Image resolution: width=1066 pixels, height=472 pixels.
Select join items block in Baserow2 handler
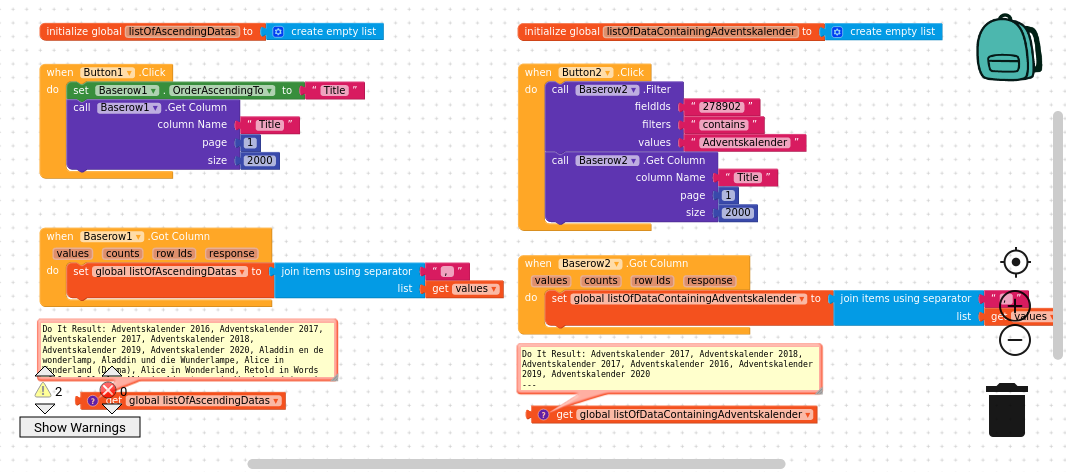pyautogui.click(x=908, y=307)
